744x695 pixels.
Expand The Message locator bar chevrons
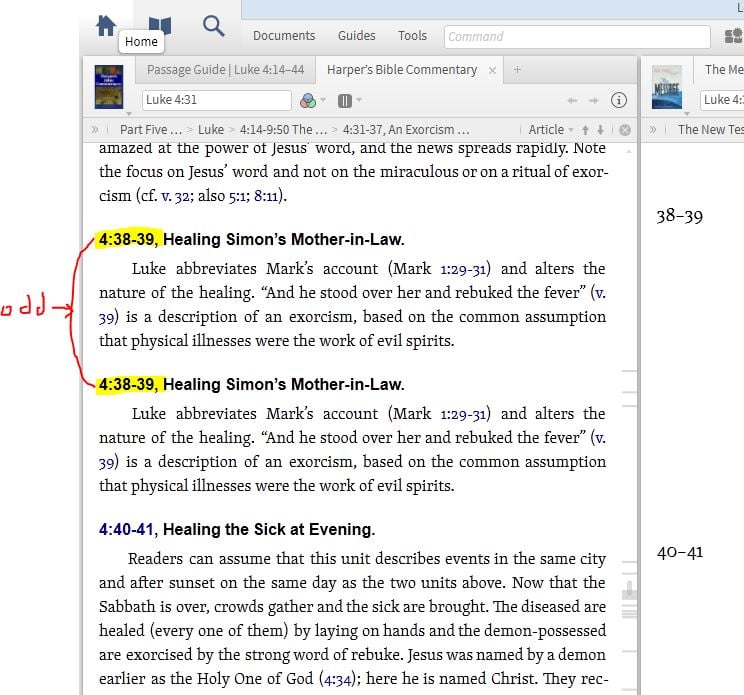click(652, 130)
